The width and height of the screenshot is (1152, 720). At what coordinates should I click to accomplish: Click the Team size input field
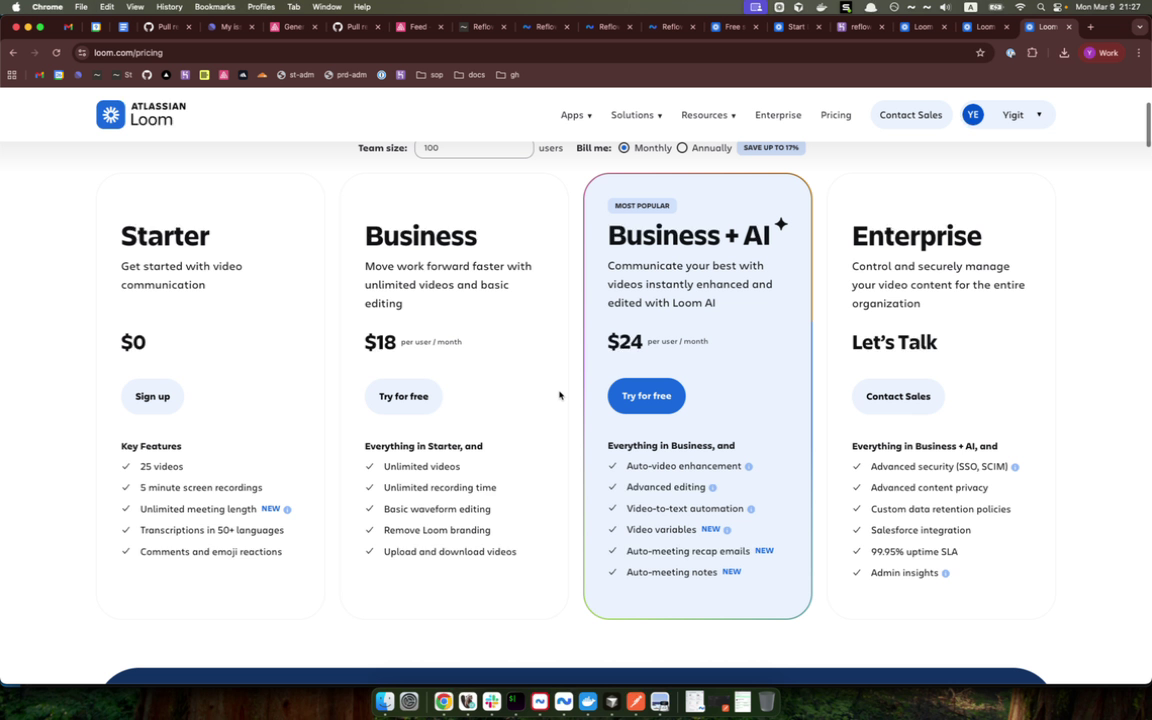474,148
